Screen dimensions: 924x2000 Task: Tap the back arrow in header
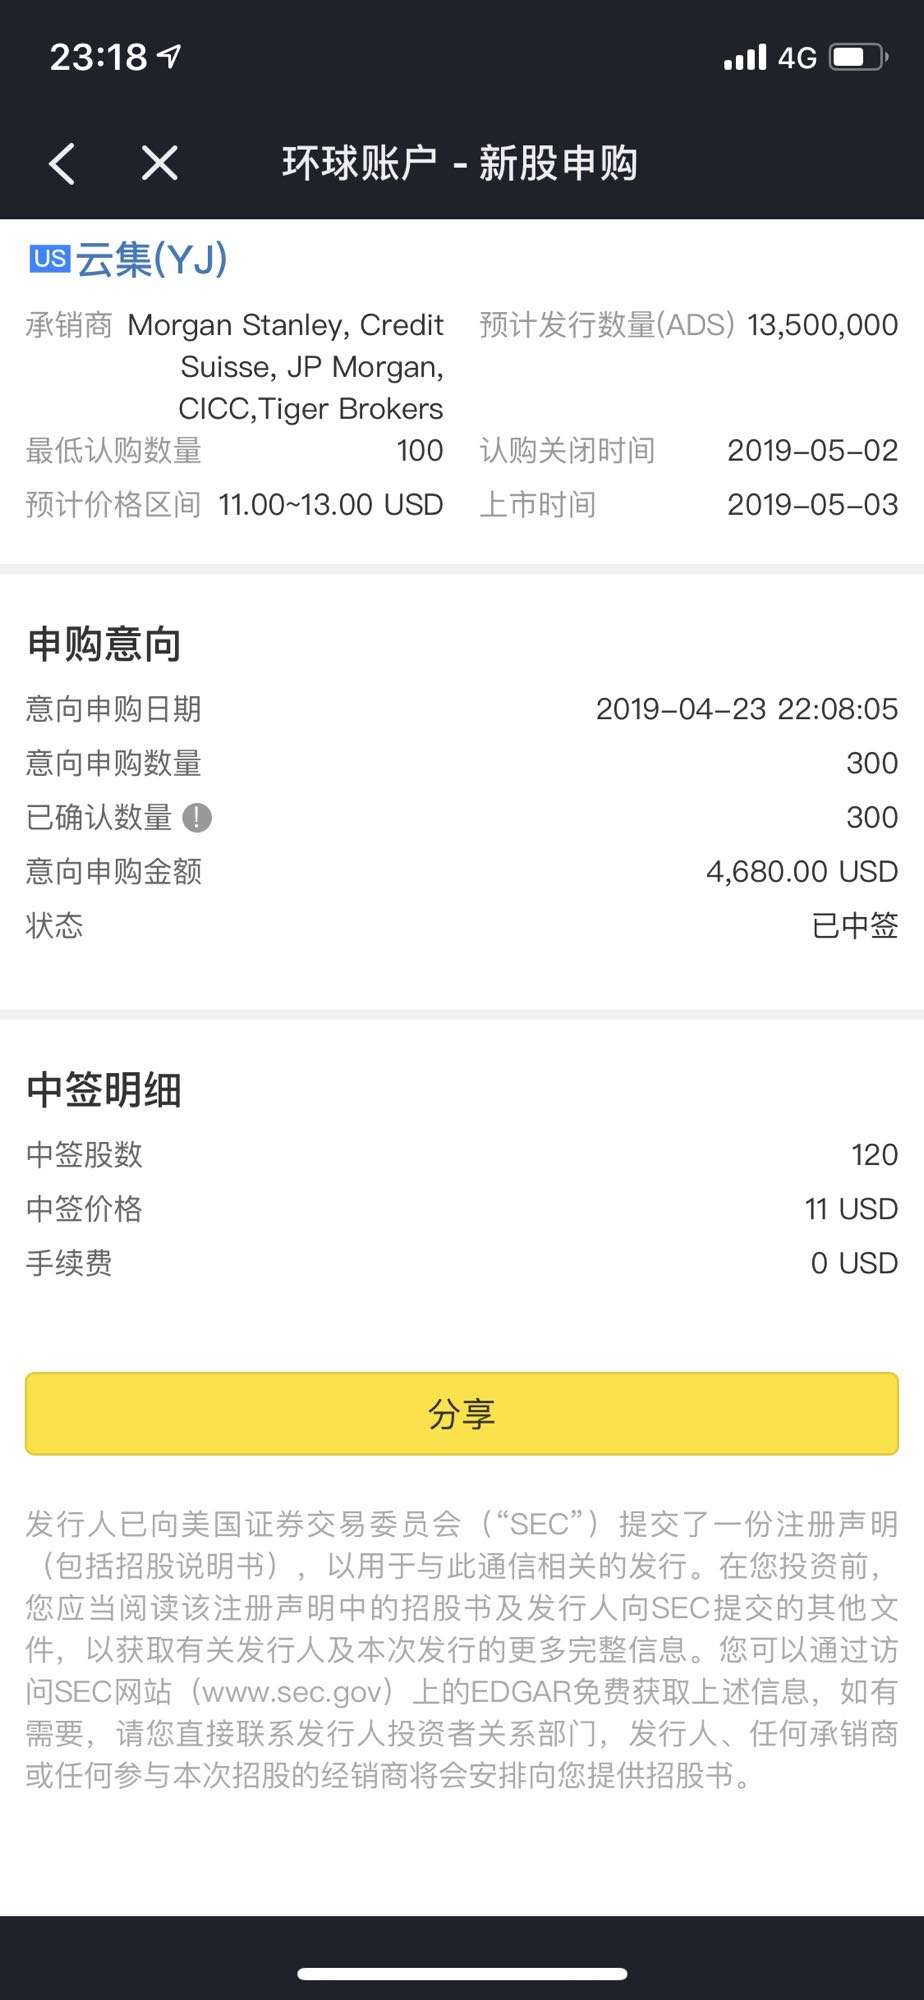62,163
